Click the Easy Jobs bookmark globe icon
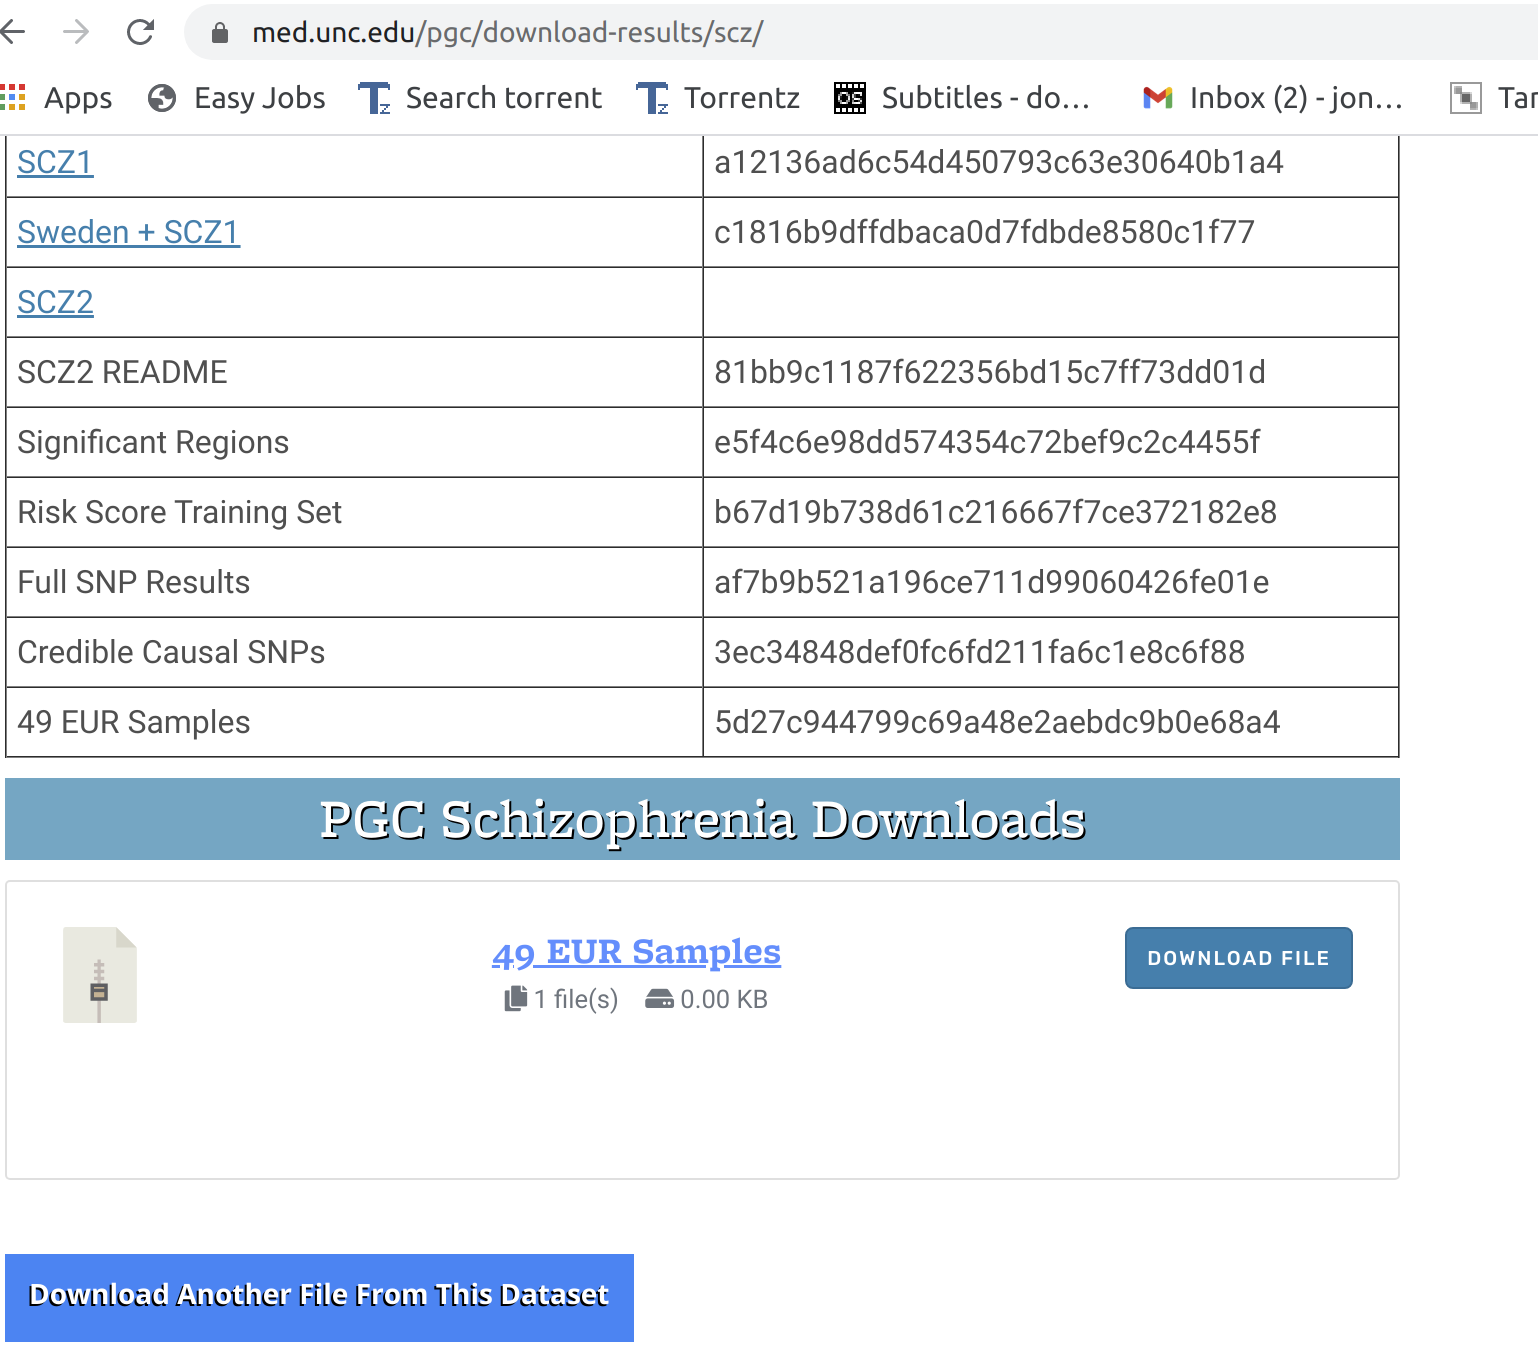Screen dimensions: 1538x1368 coord(161,97)
